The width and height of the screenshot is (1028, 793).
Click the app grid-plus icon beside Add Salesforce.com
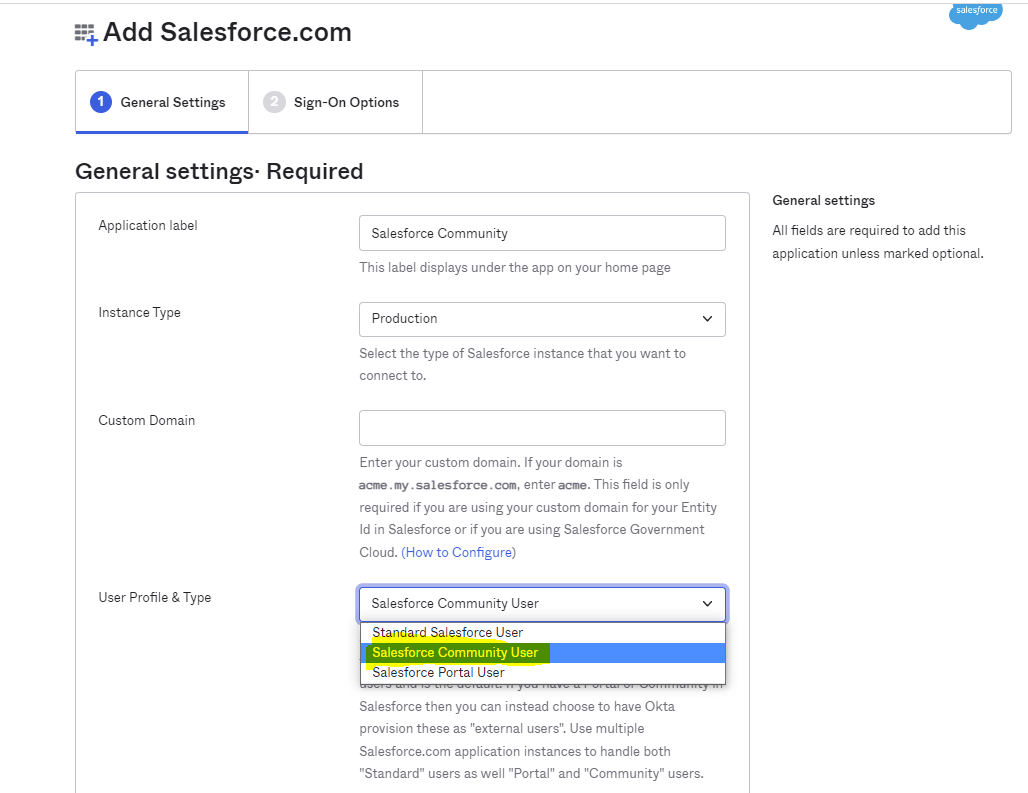[87, 32]
